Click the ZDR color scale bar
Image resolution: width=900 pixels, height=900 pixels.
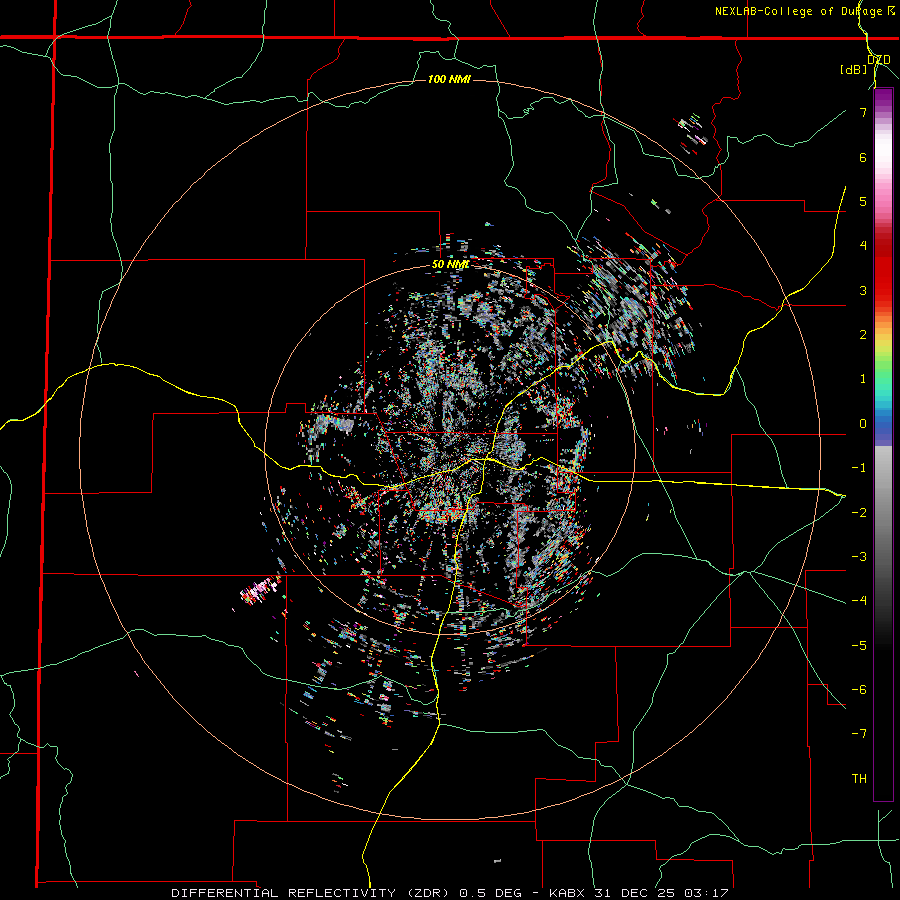coord(883,444)
